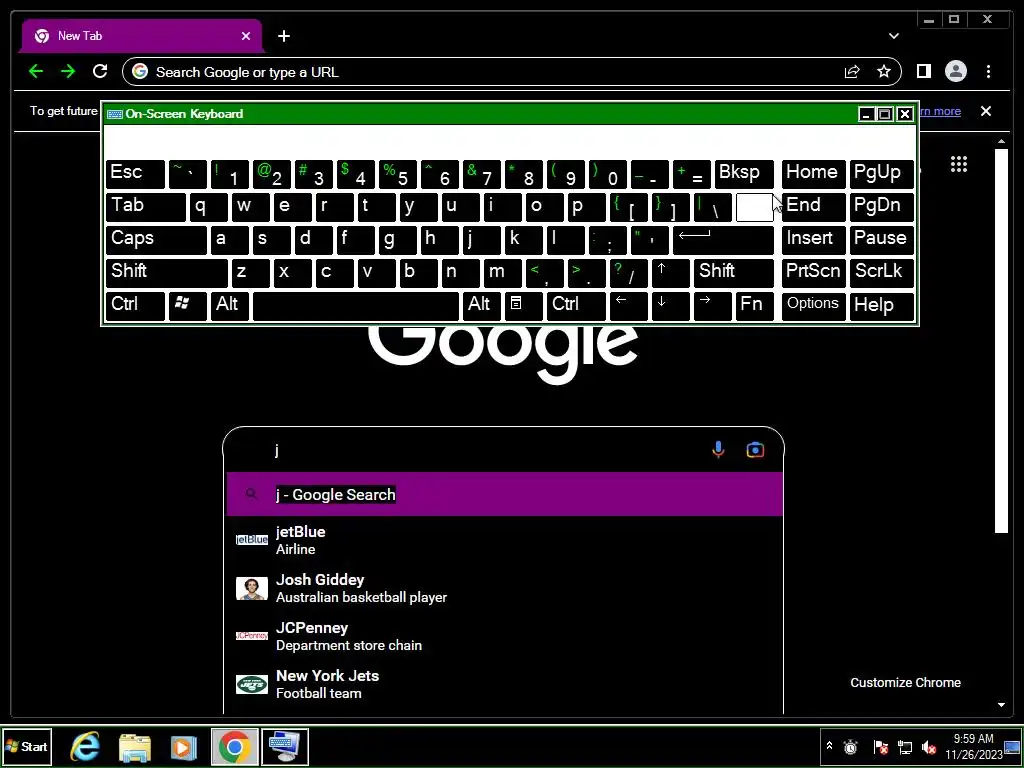
Task: Click Customize Chrome
Action: 905,682
